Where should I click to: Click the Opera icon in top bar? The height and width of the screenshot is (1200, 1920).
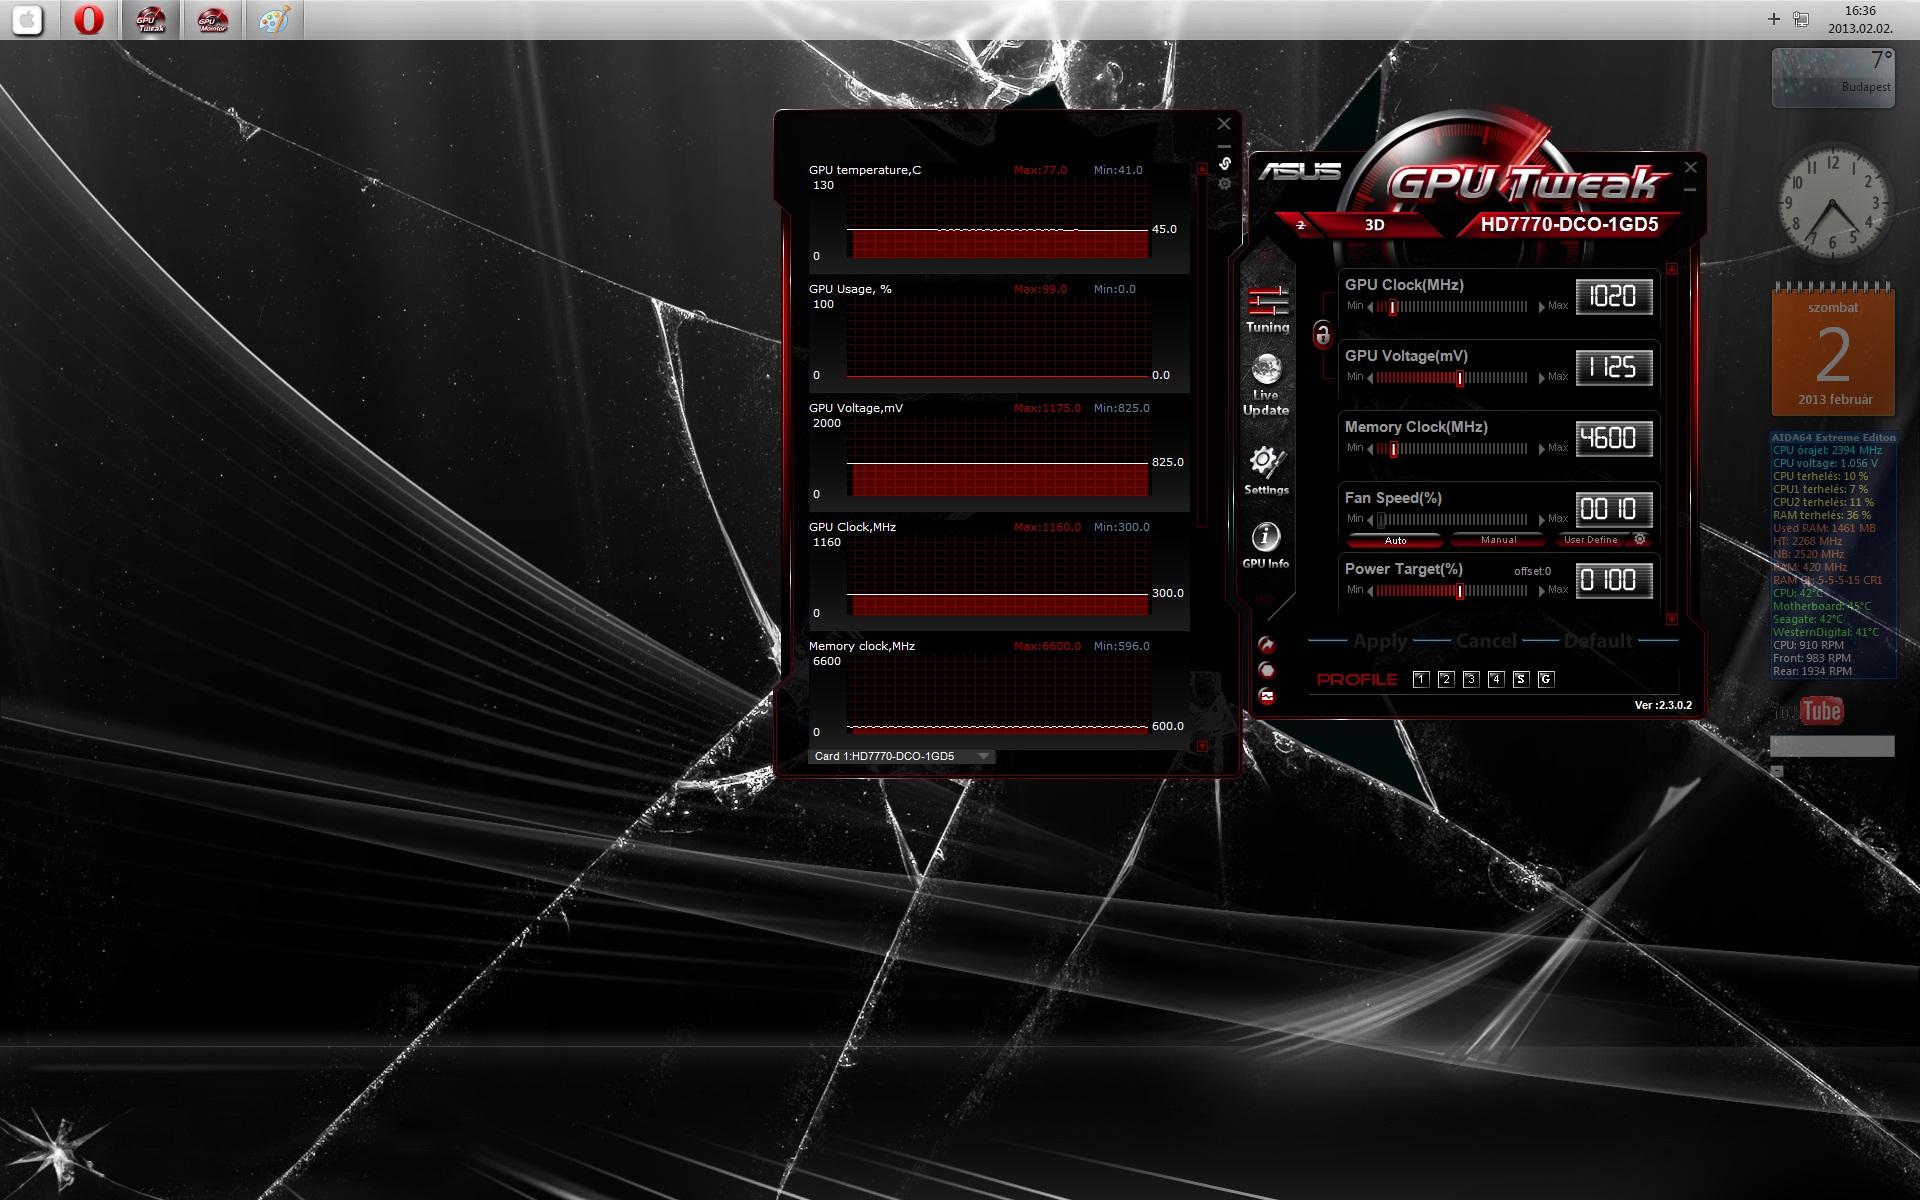pos(88,19)
